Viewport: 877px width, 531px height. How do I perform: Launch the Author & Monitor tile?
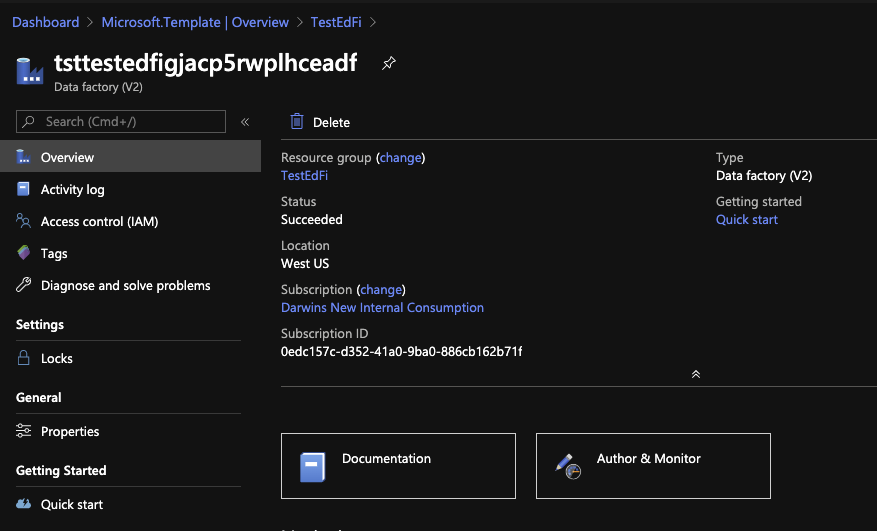[x=653, y=466]
